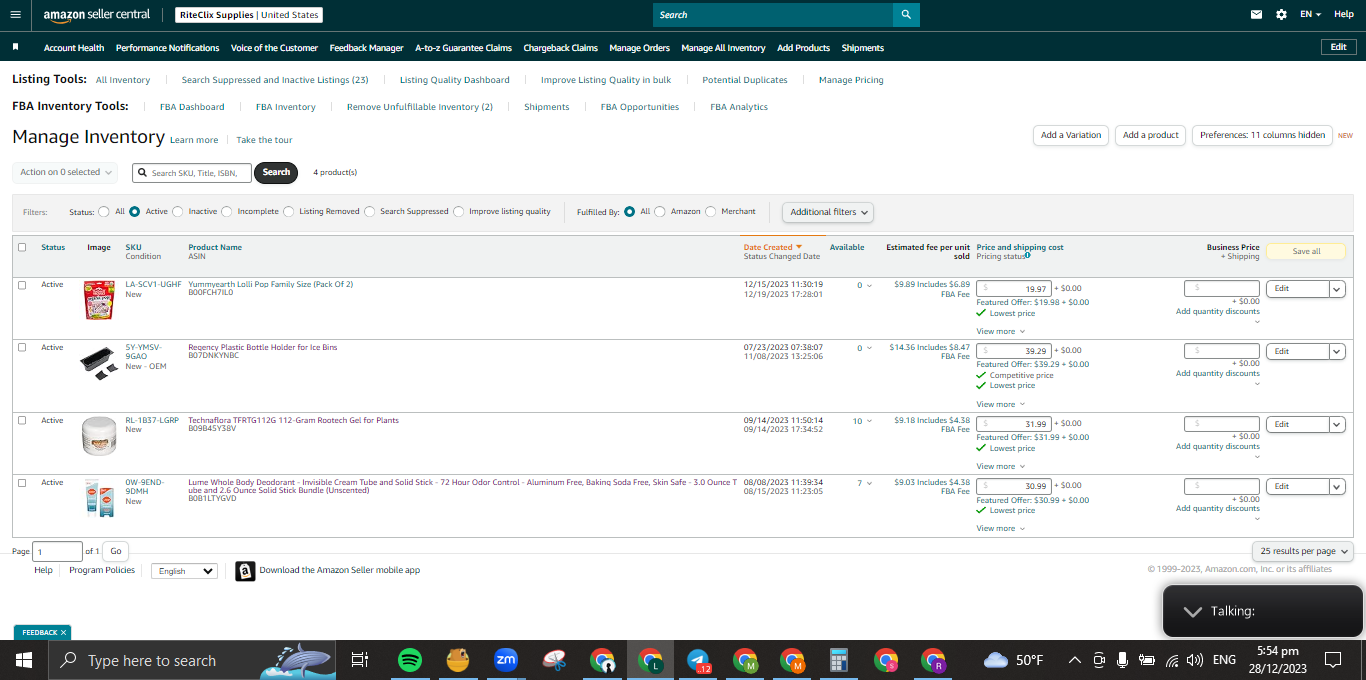Check the Yummyearth Lolli Pop row checkbox

pos(22,285)
